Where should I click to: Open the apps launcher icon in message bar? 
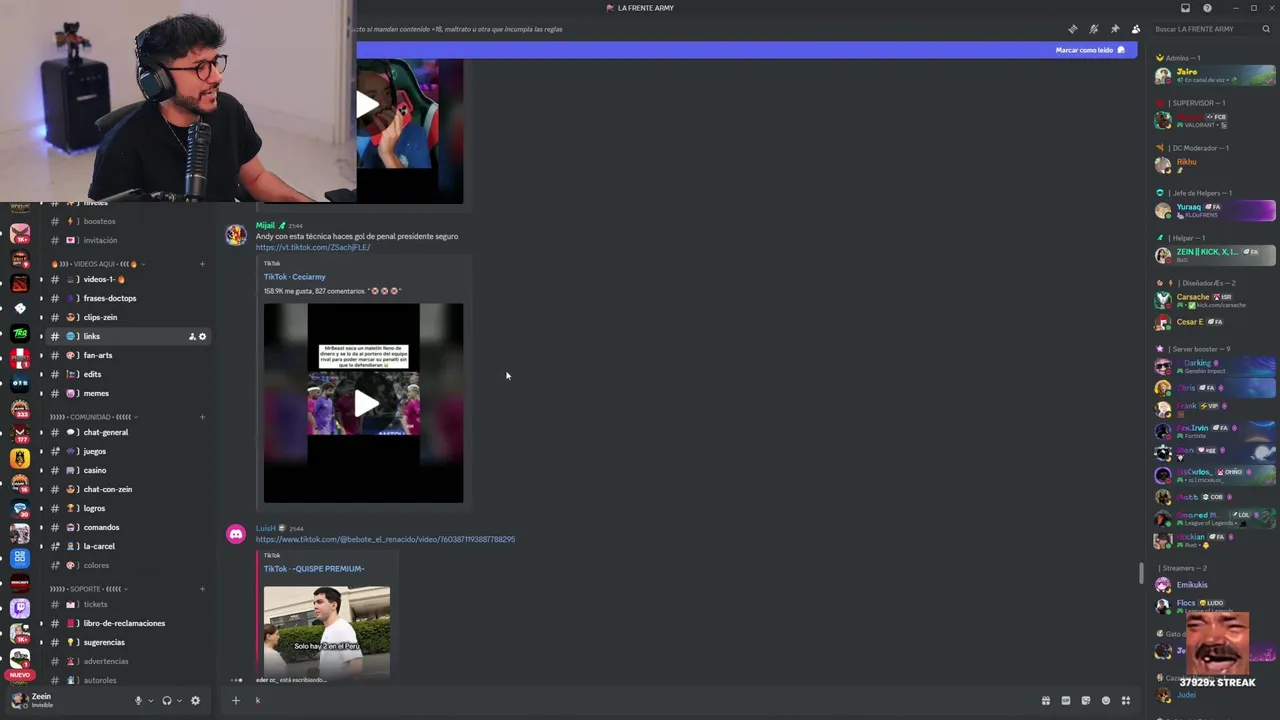1126,700
